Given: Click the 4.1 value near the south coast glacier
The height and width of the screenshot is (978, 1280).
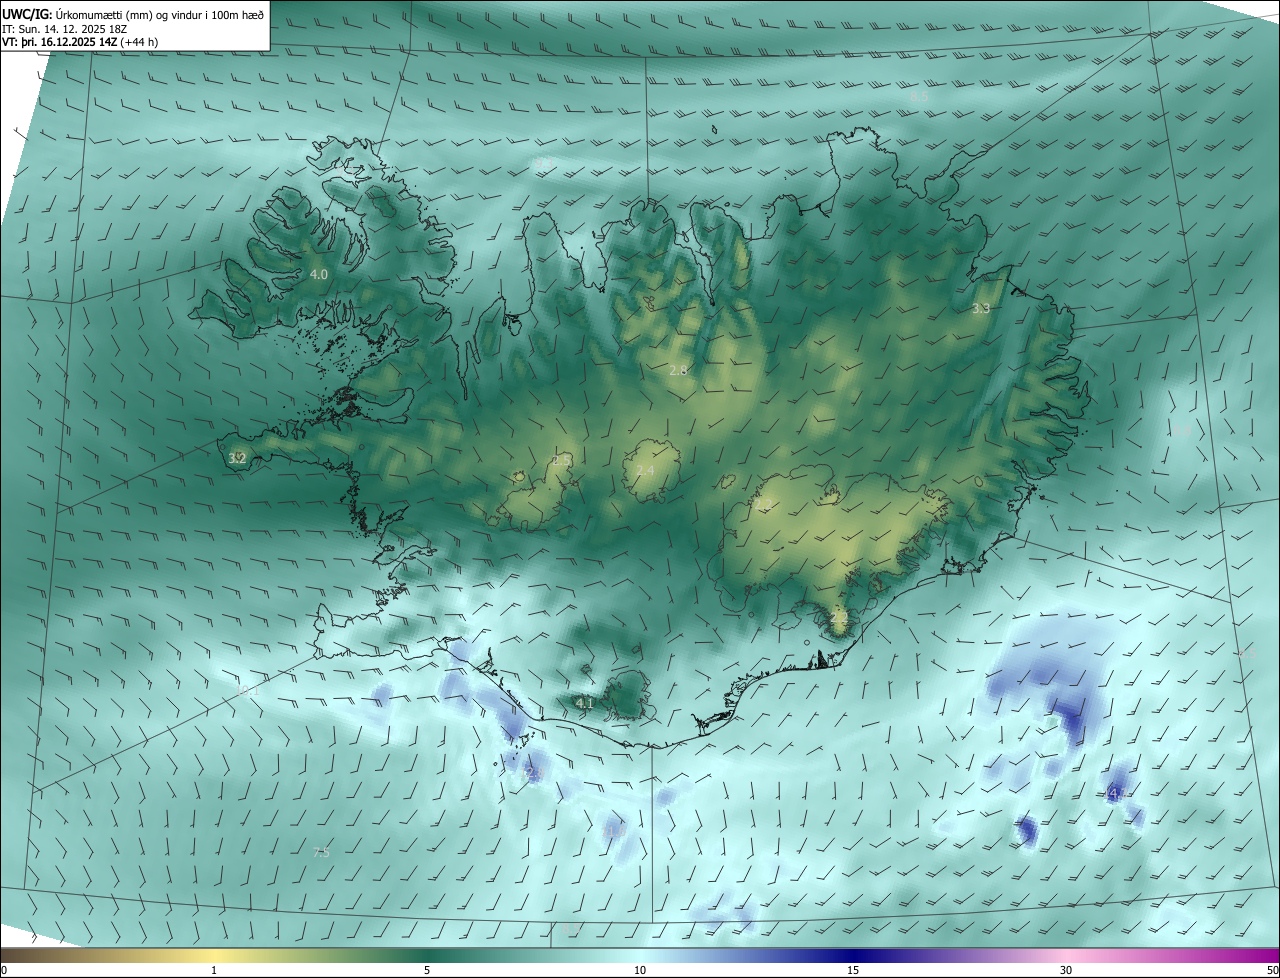Looking at the screenshot, I should [585, 704].
